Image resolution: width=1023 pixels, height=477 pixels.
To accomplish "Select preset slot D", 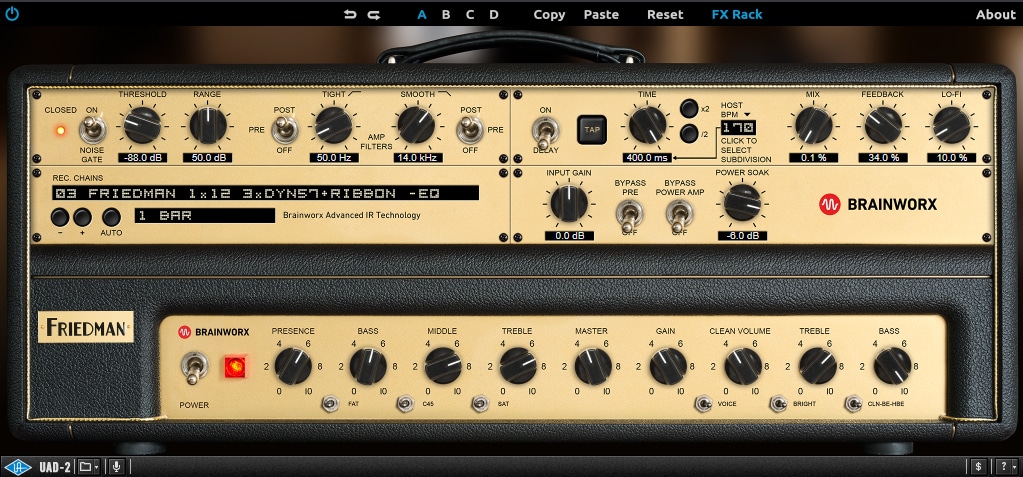I will (494, 14).
